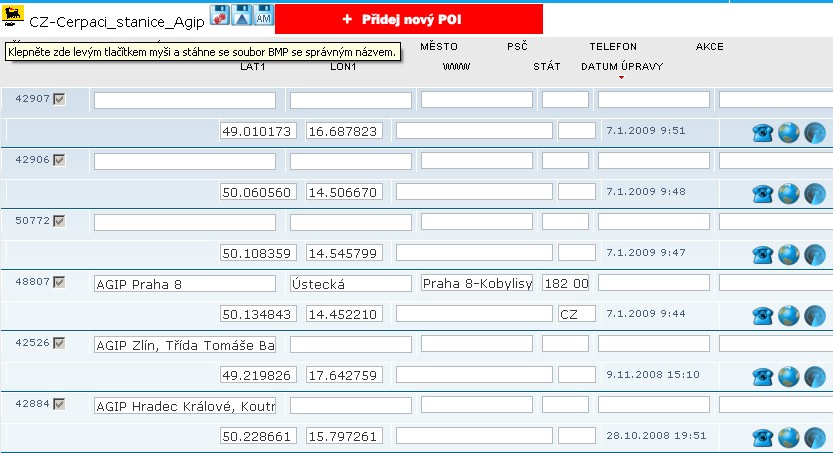Open globe icon for AGIP Zlín row
Screen dimensions: 833x453
click(x=789, y=377)
